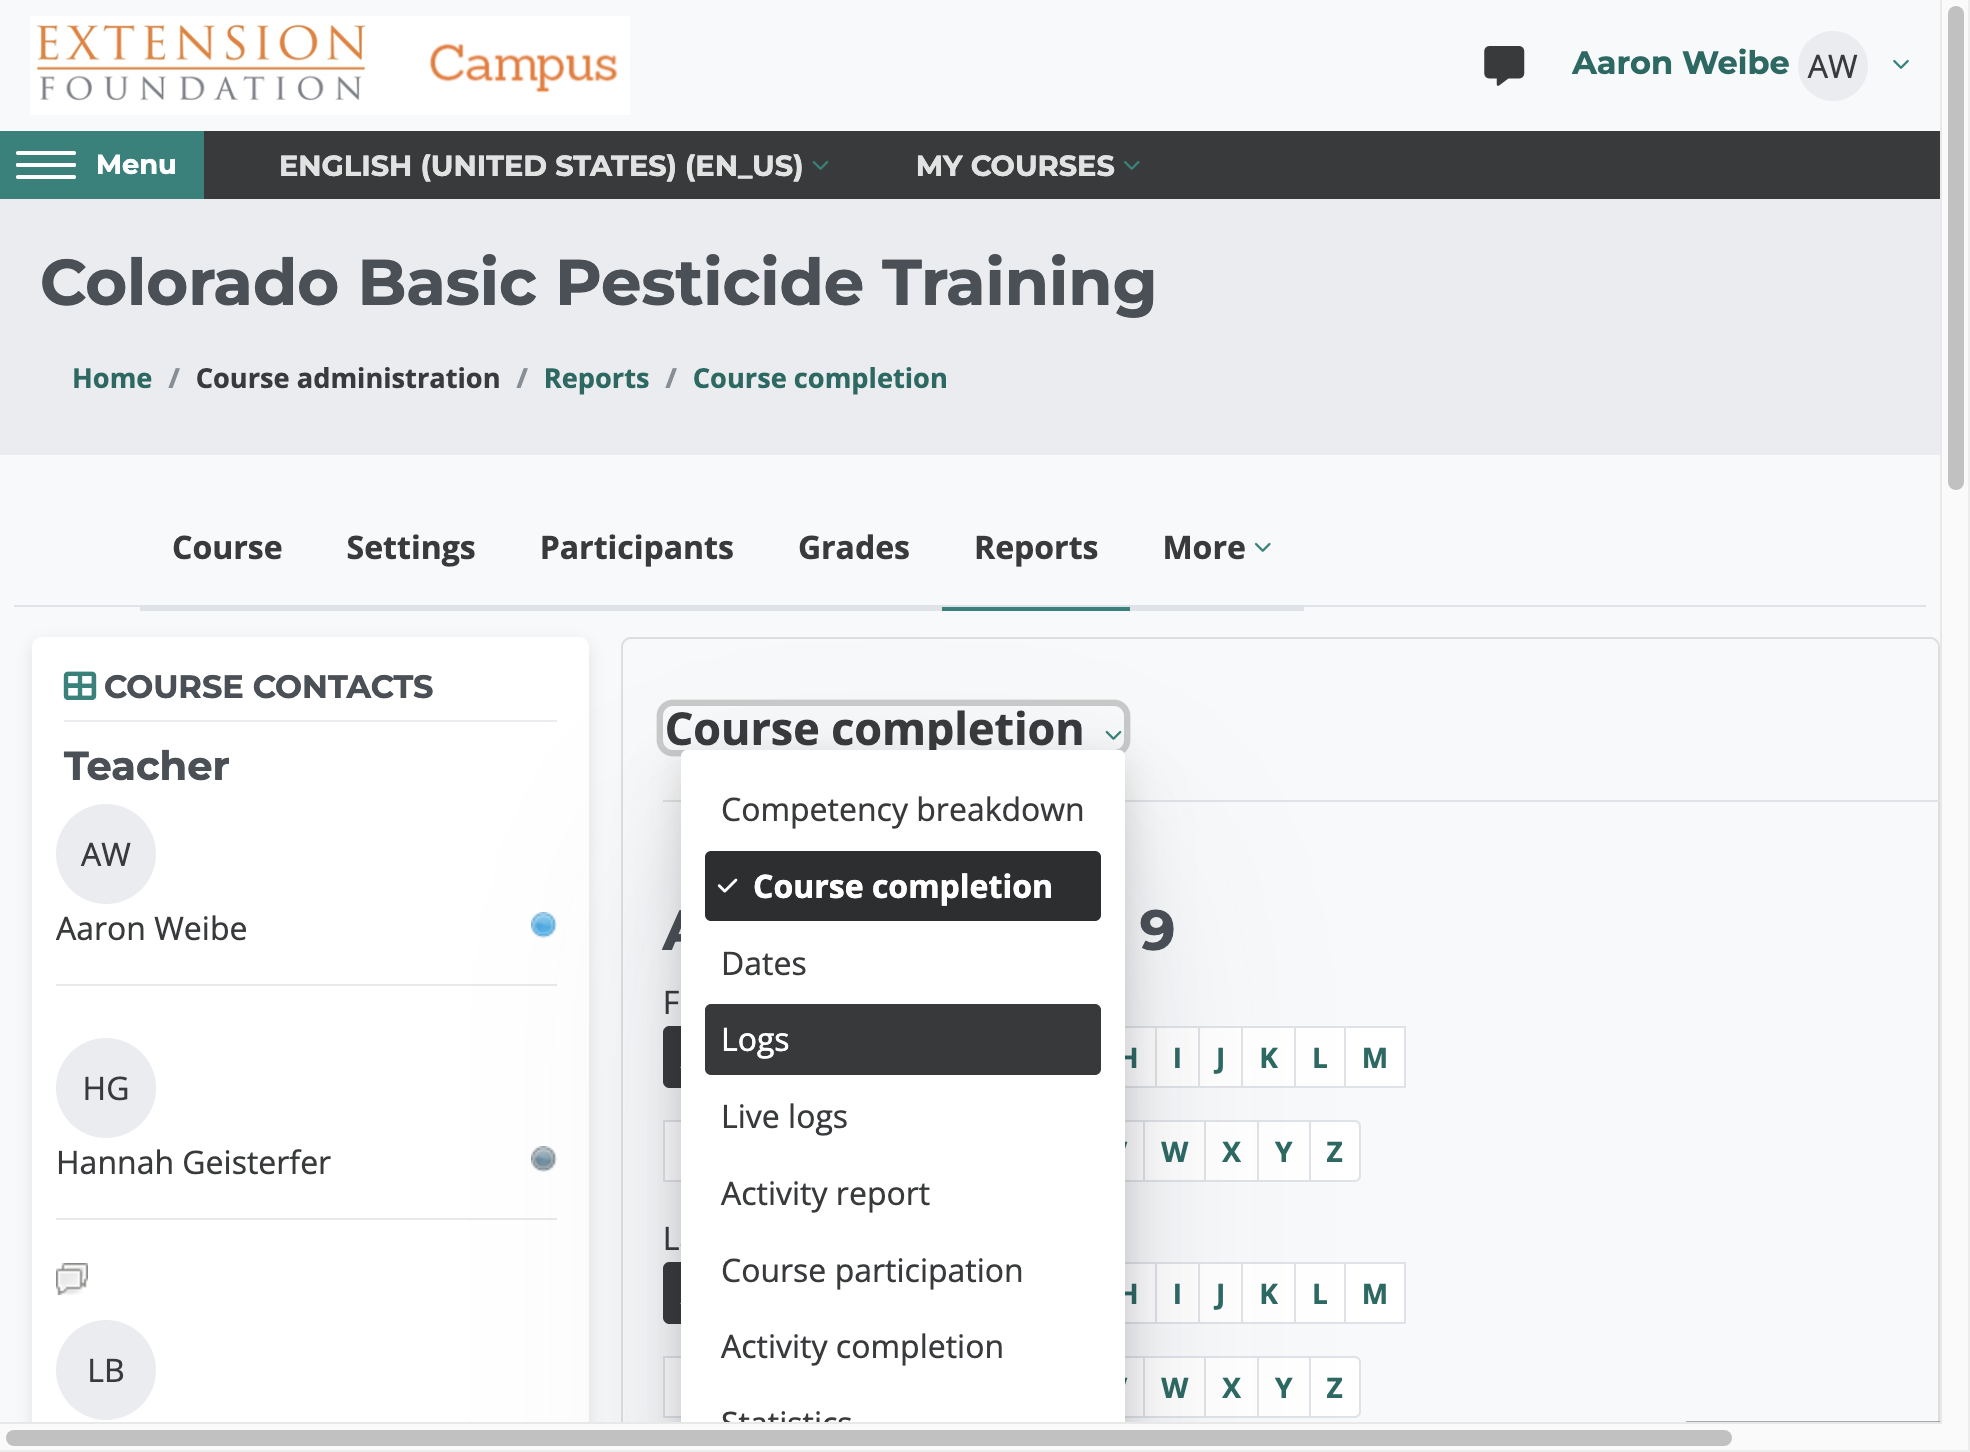Choose Activity completion report
The image size is (1970, 1452).
(903, 1346)
